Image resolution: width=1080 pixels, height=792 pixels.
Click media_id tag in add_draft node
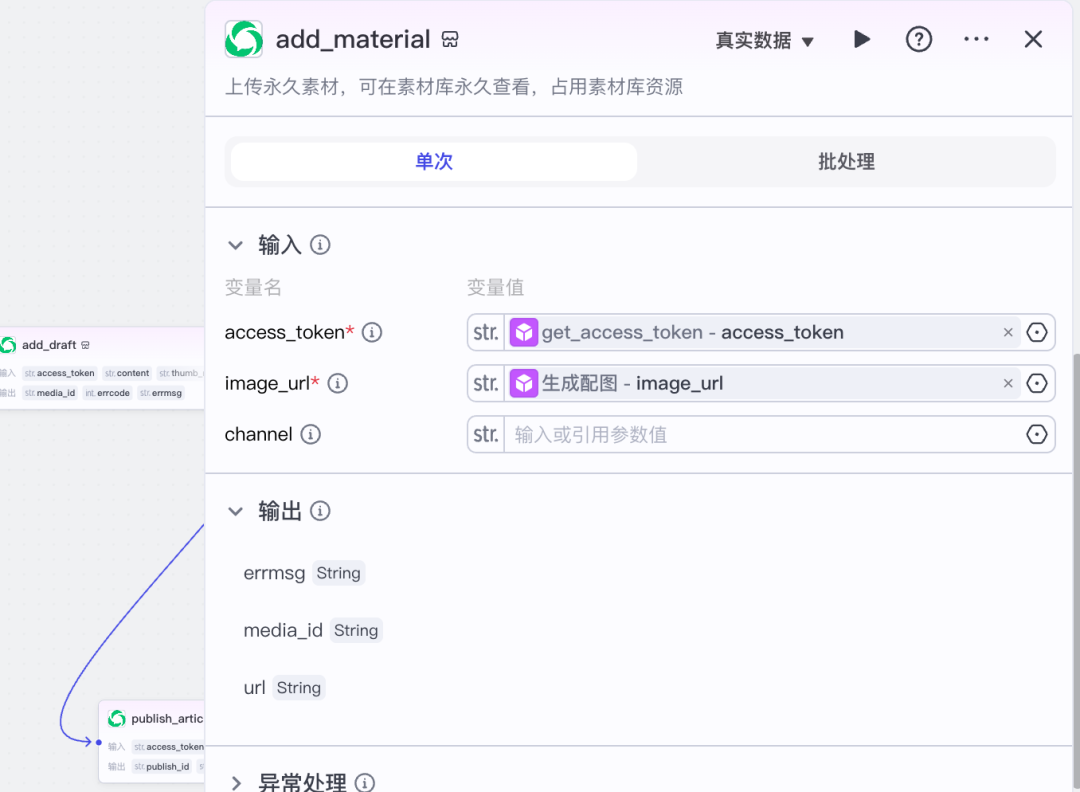click(x=50, y=393)
